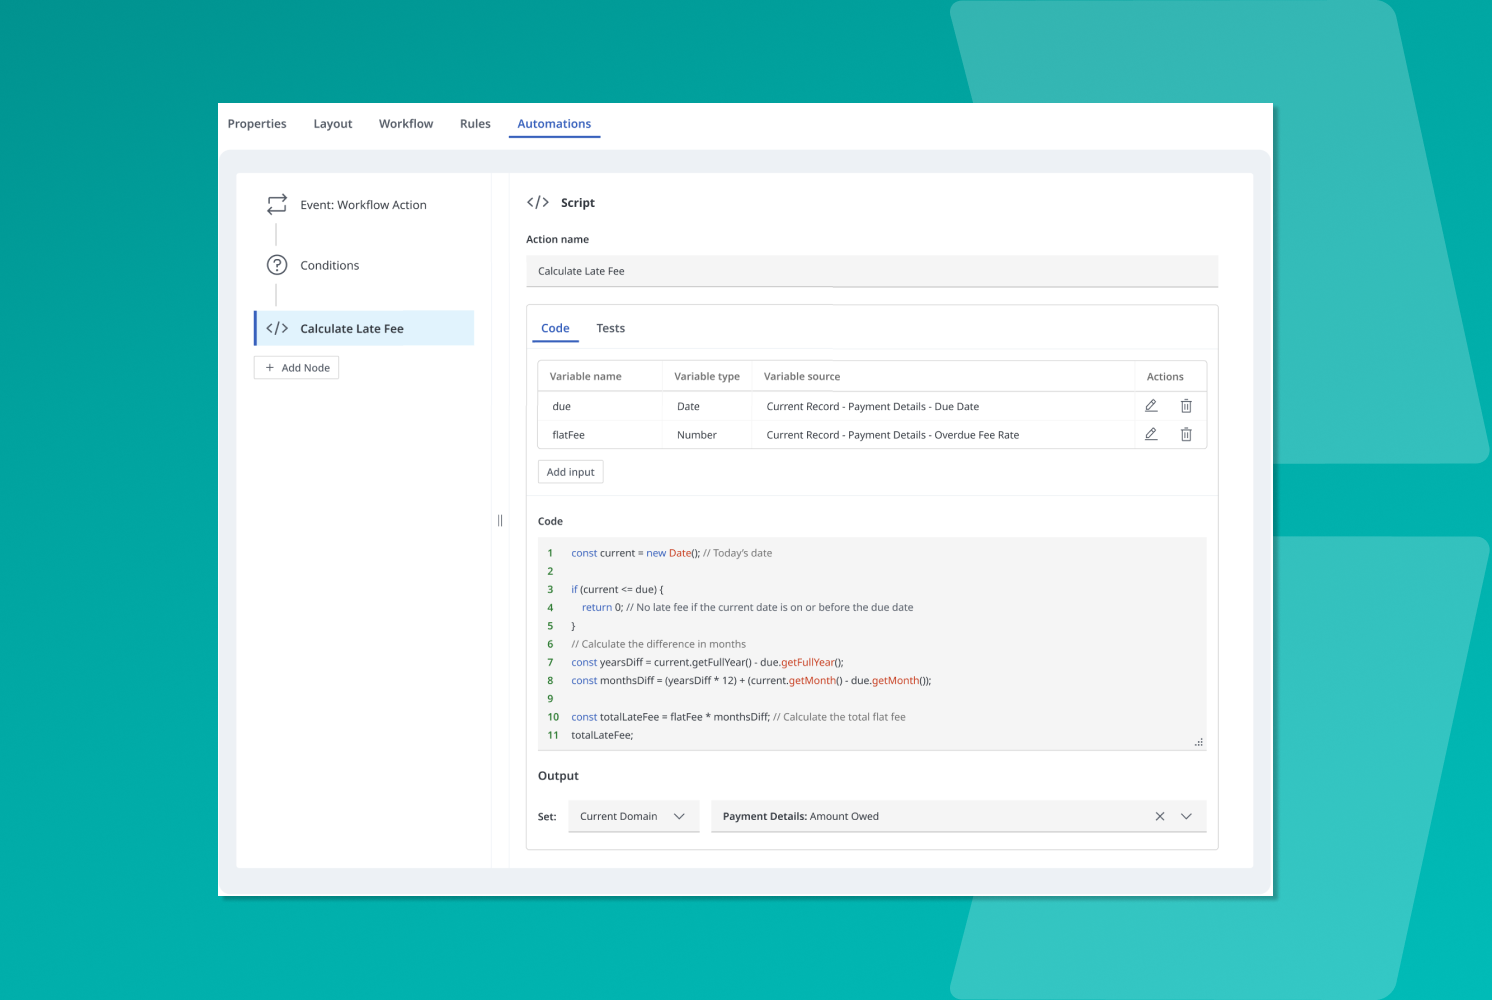Go to the Rules tab
Image resolution: width=1492 pixels, height=1000 pixels.
pyautogui.click(x=475, y=124)
